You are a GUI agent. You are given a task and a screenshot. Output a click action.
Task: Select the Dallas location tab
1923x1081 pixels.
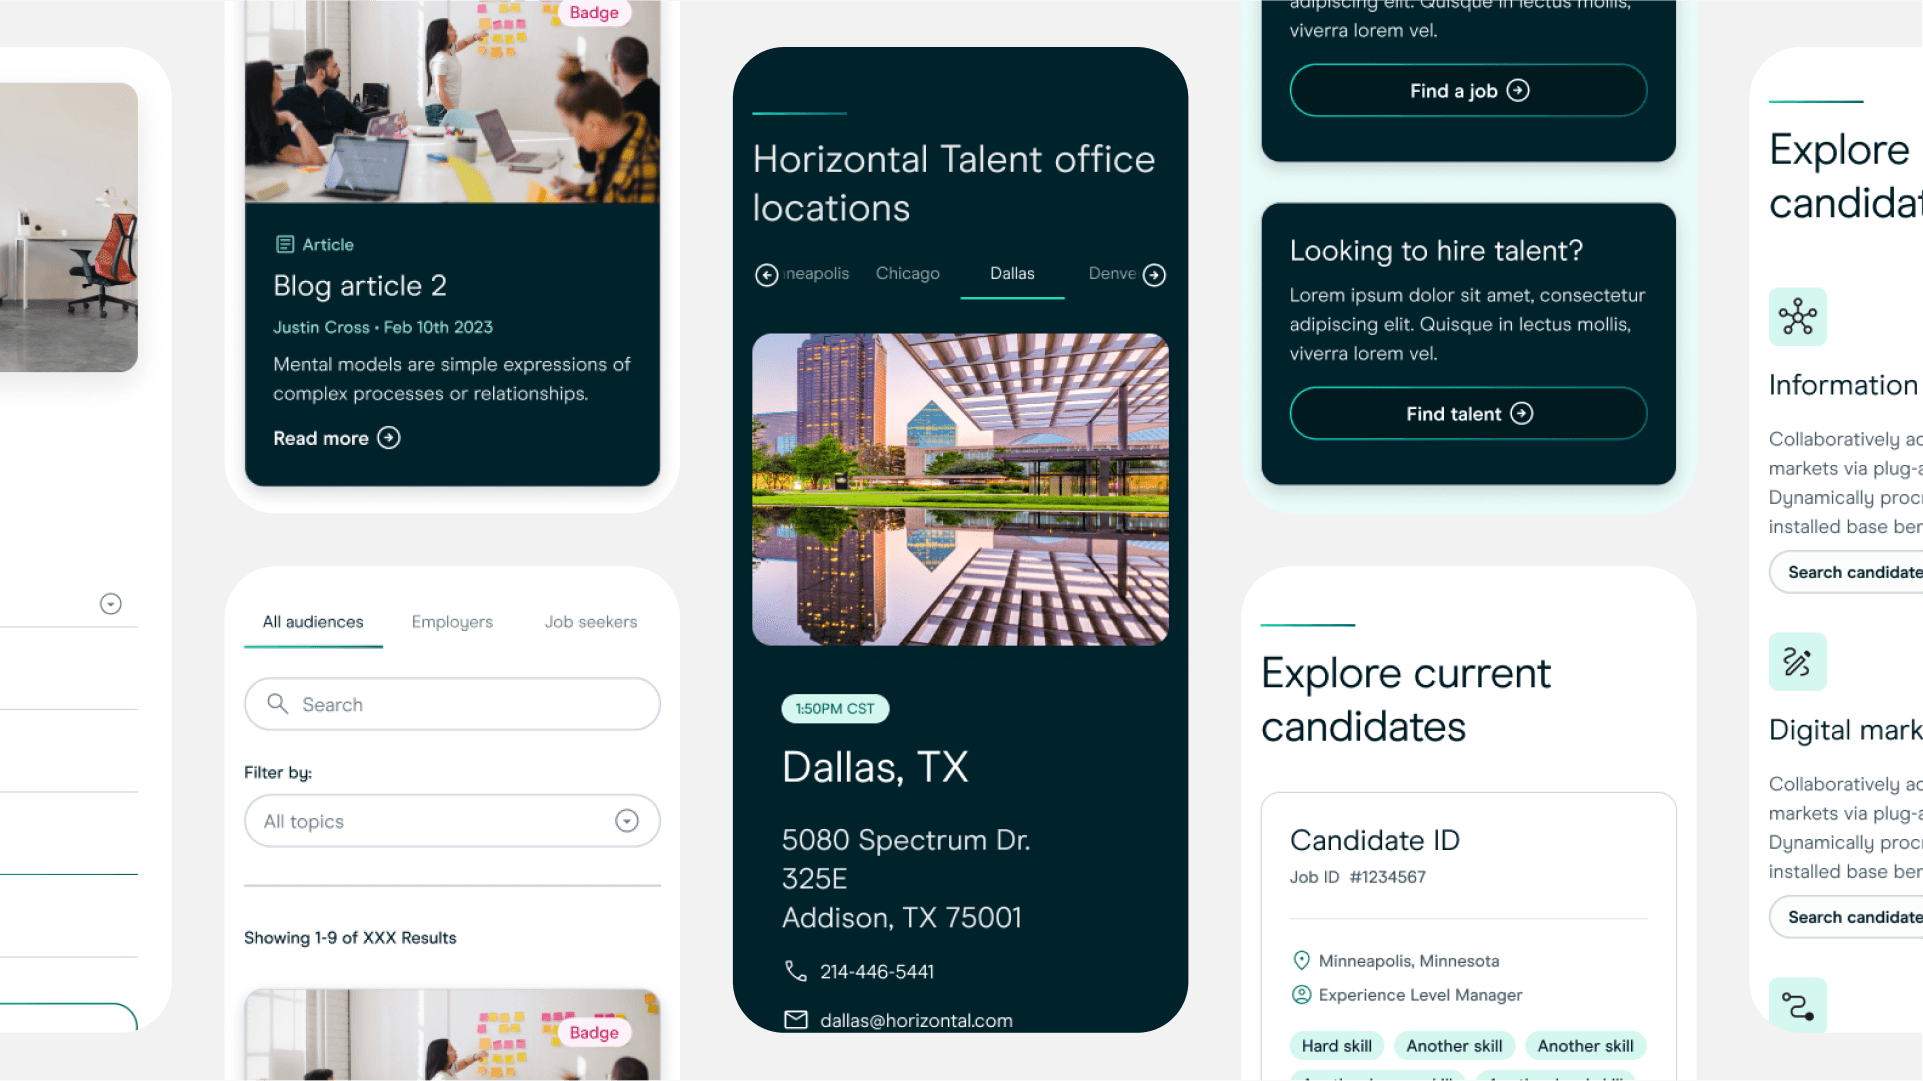1012,274
